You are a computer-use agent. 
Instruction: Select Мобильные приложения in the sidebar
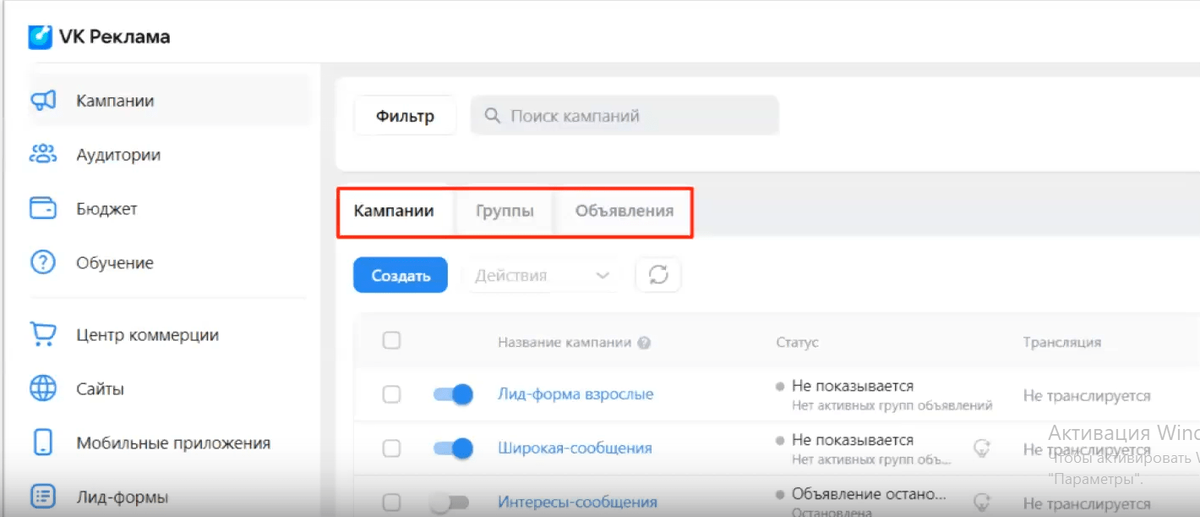coord(173,443)
